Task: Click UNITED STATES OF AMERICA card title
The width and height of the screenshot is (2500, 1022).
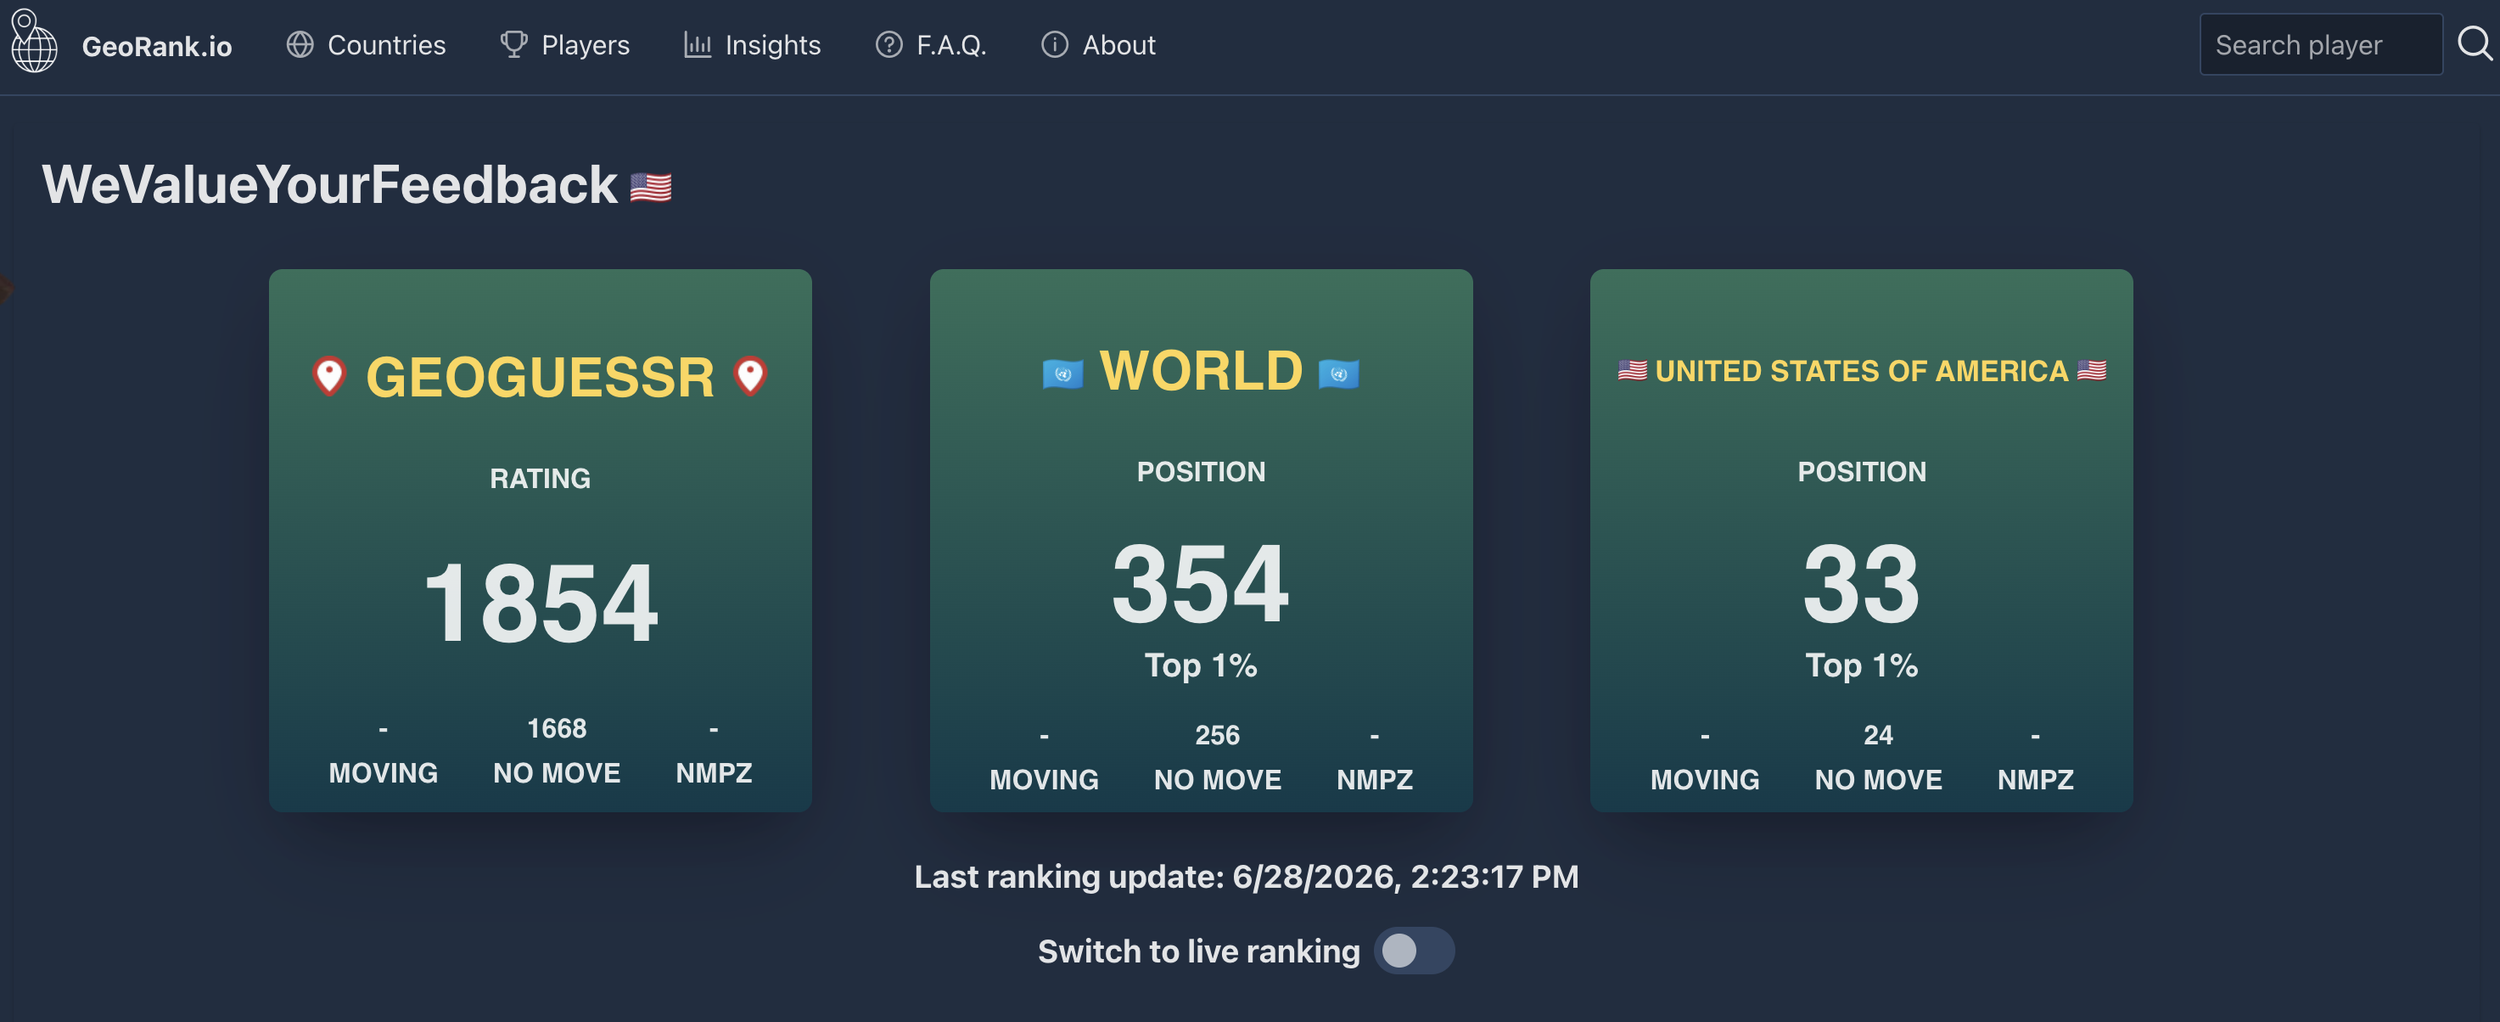Action: [1862, 371]
